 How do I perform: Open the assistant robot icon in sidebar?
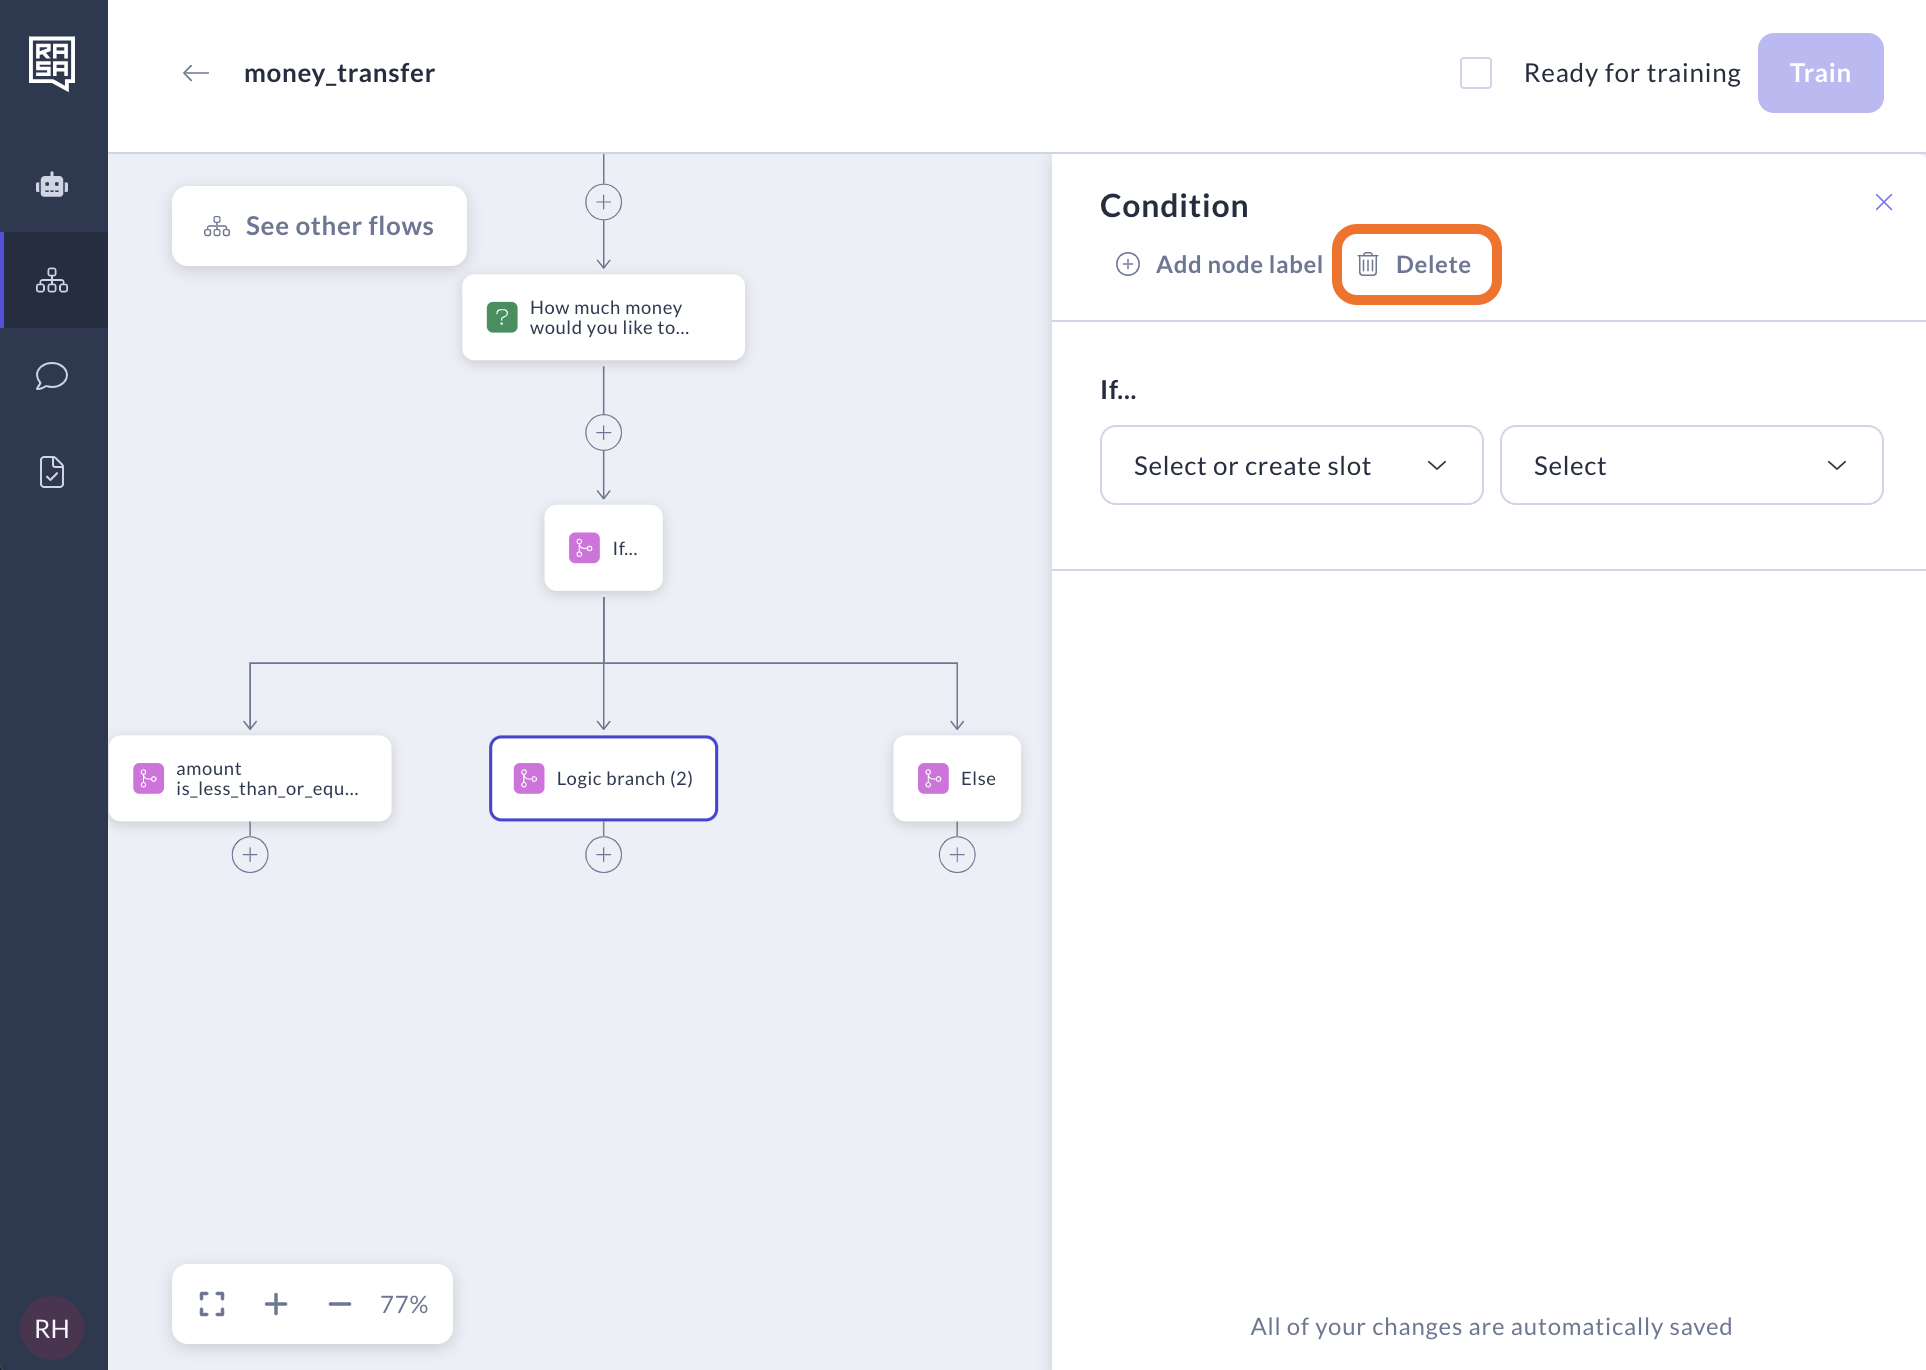point(52,185)
